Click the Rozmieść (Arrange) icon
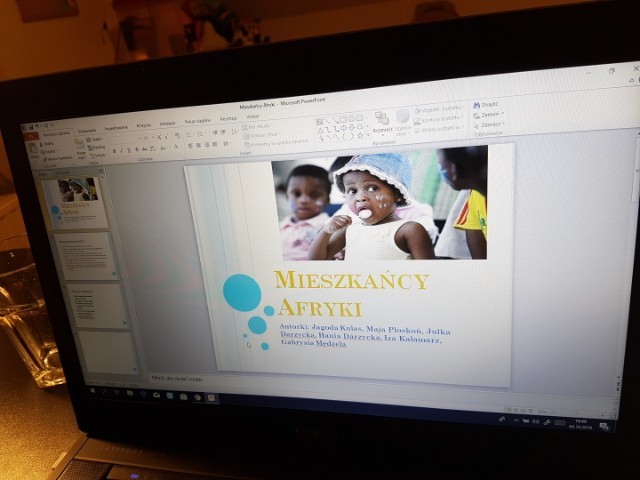 tap(382, 122)
